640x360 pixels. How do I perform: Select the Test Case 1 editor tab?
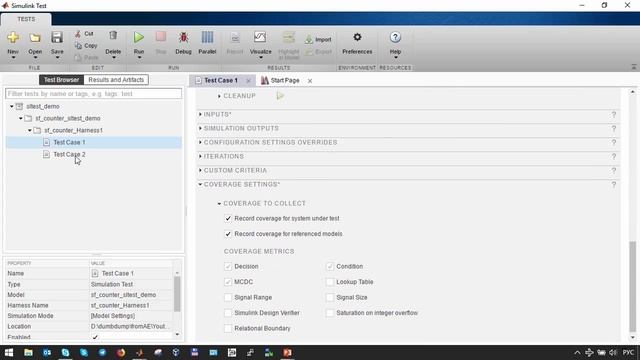[221, 80]
